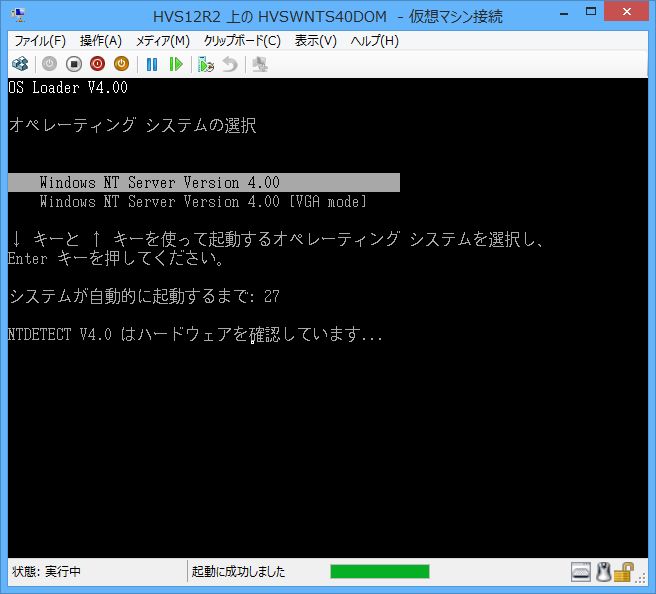Image resolution: width=656 pixels, height=594 pixels.
Task: Maximize the virtual machine connection window
Action: coord(591,12)
